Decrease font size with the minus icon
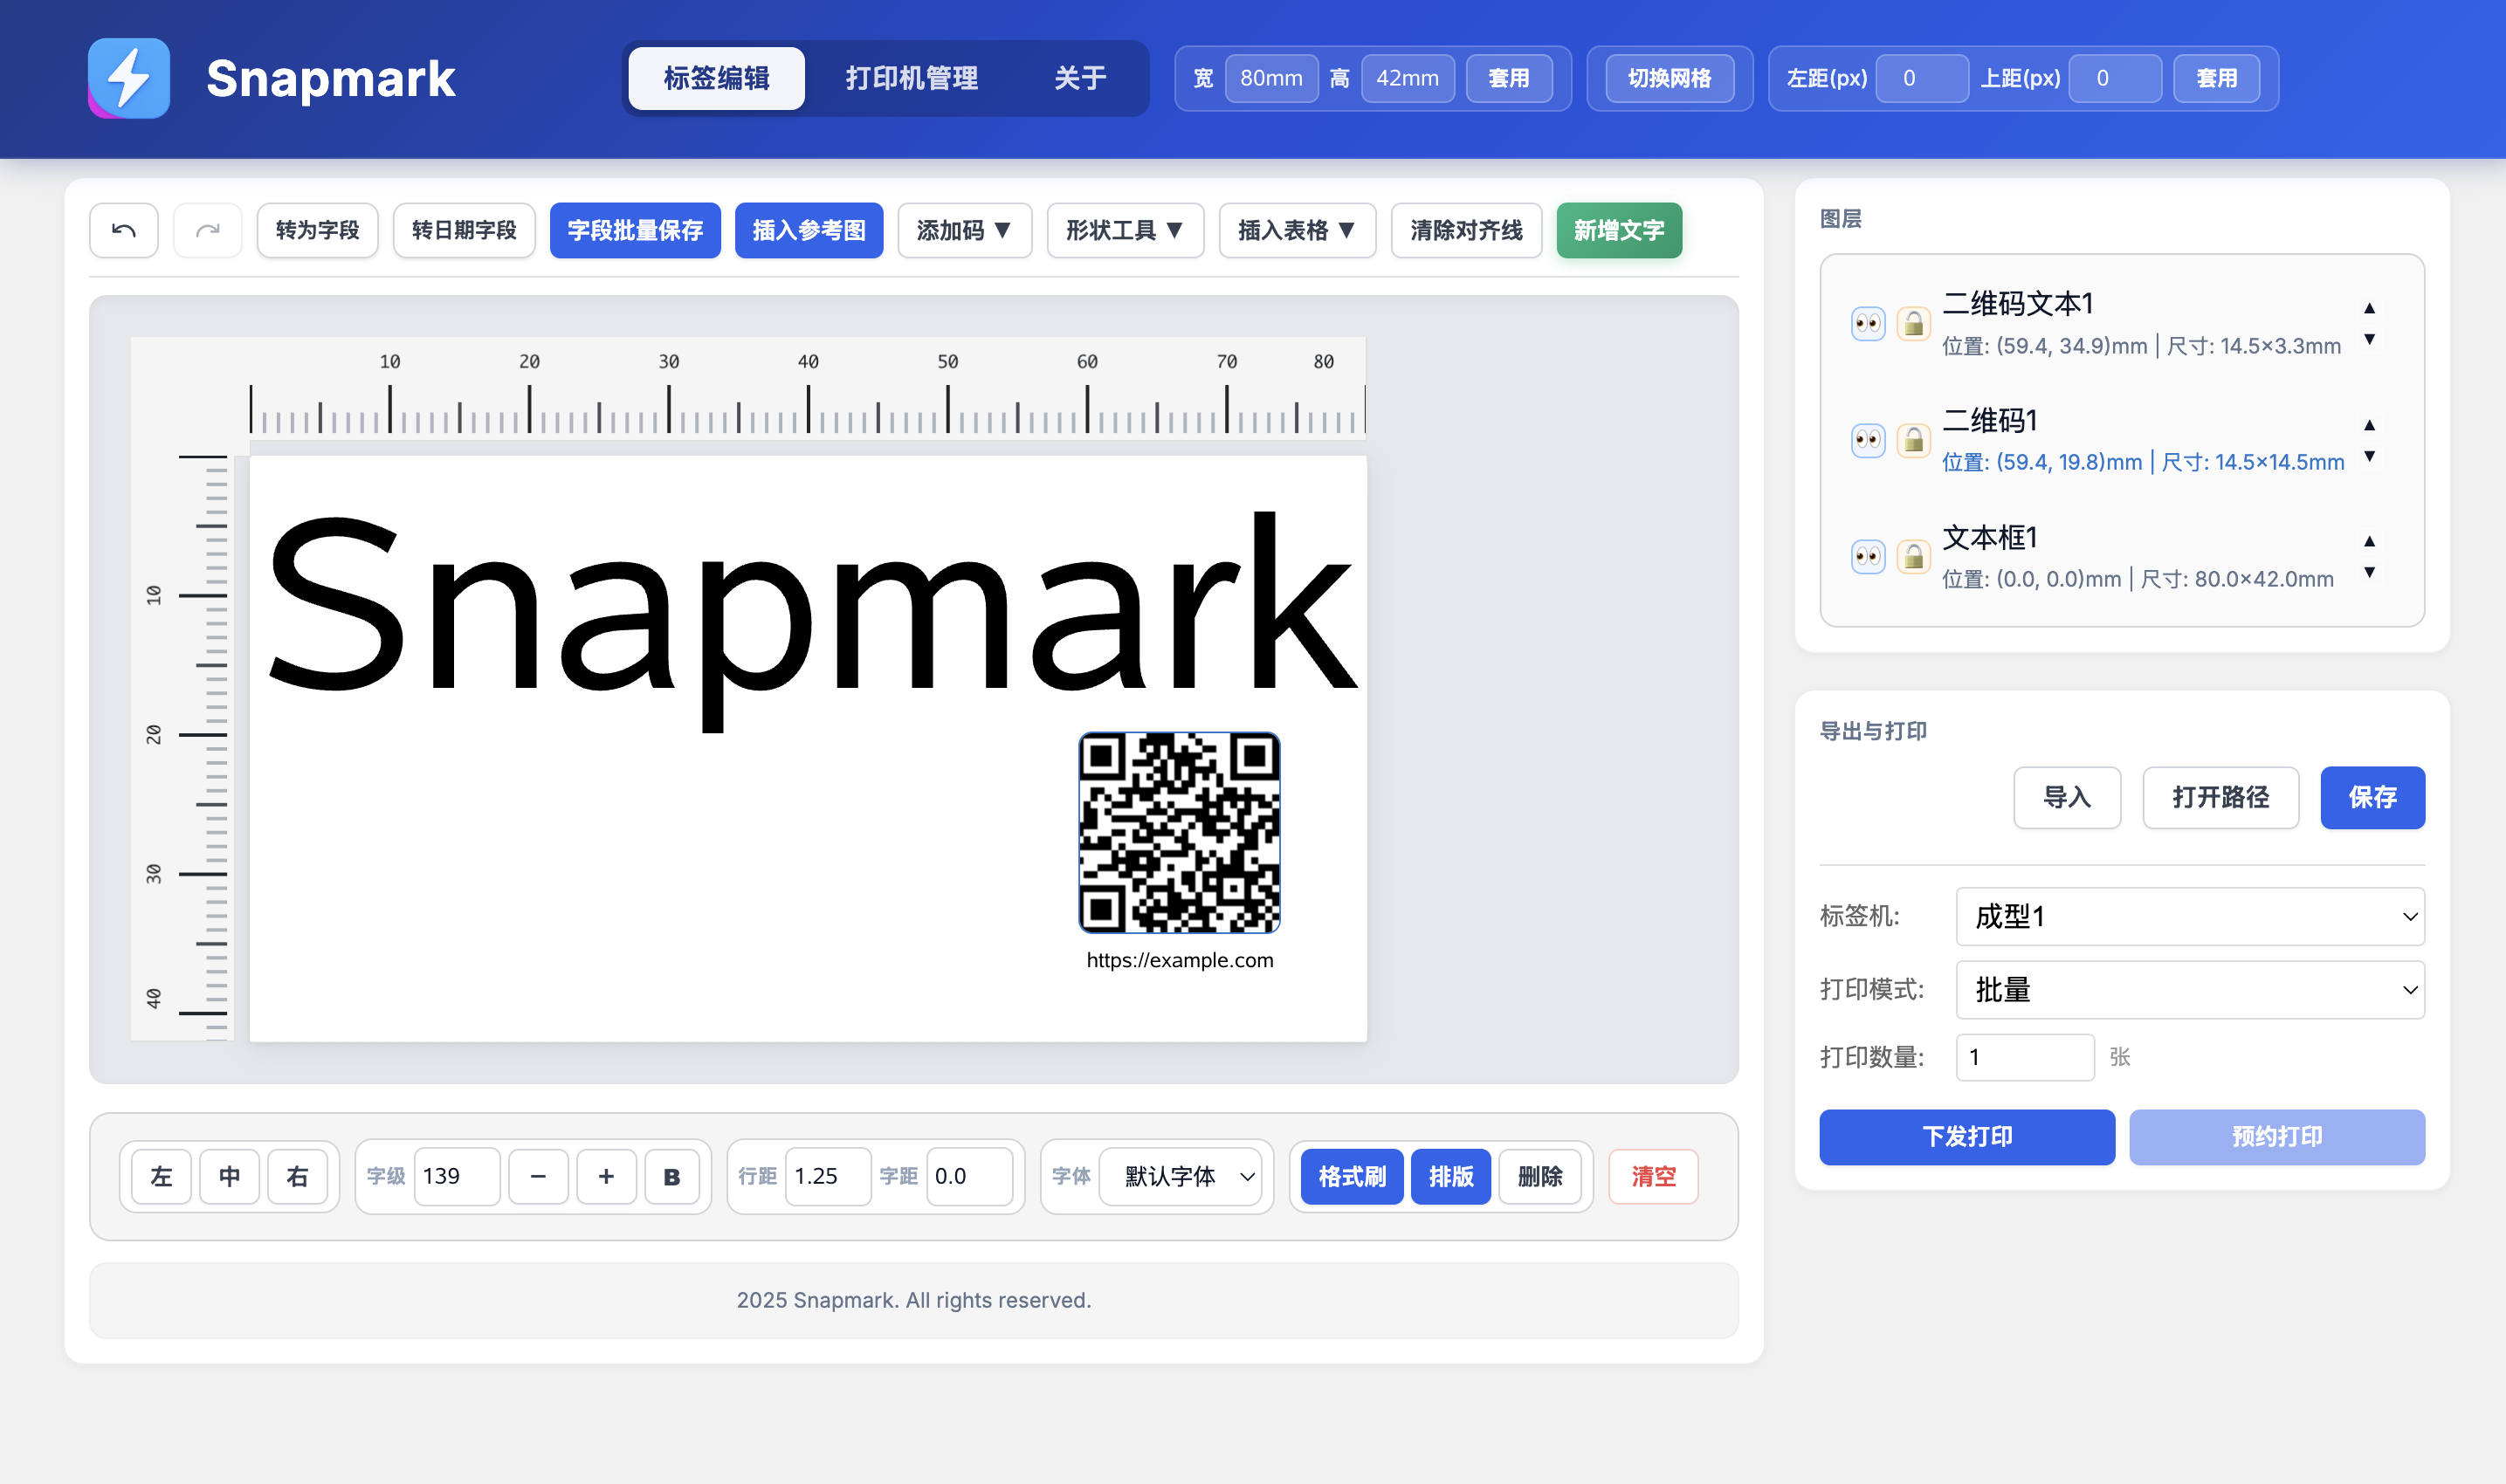This screenshot has height=1484, width=2506. (x=538, y=1176)
